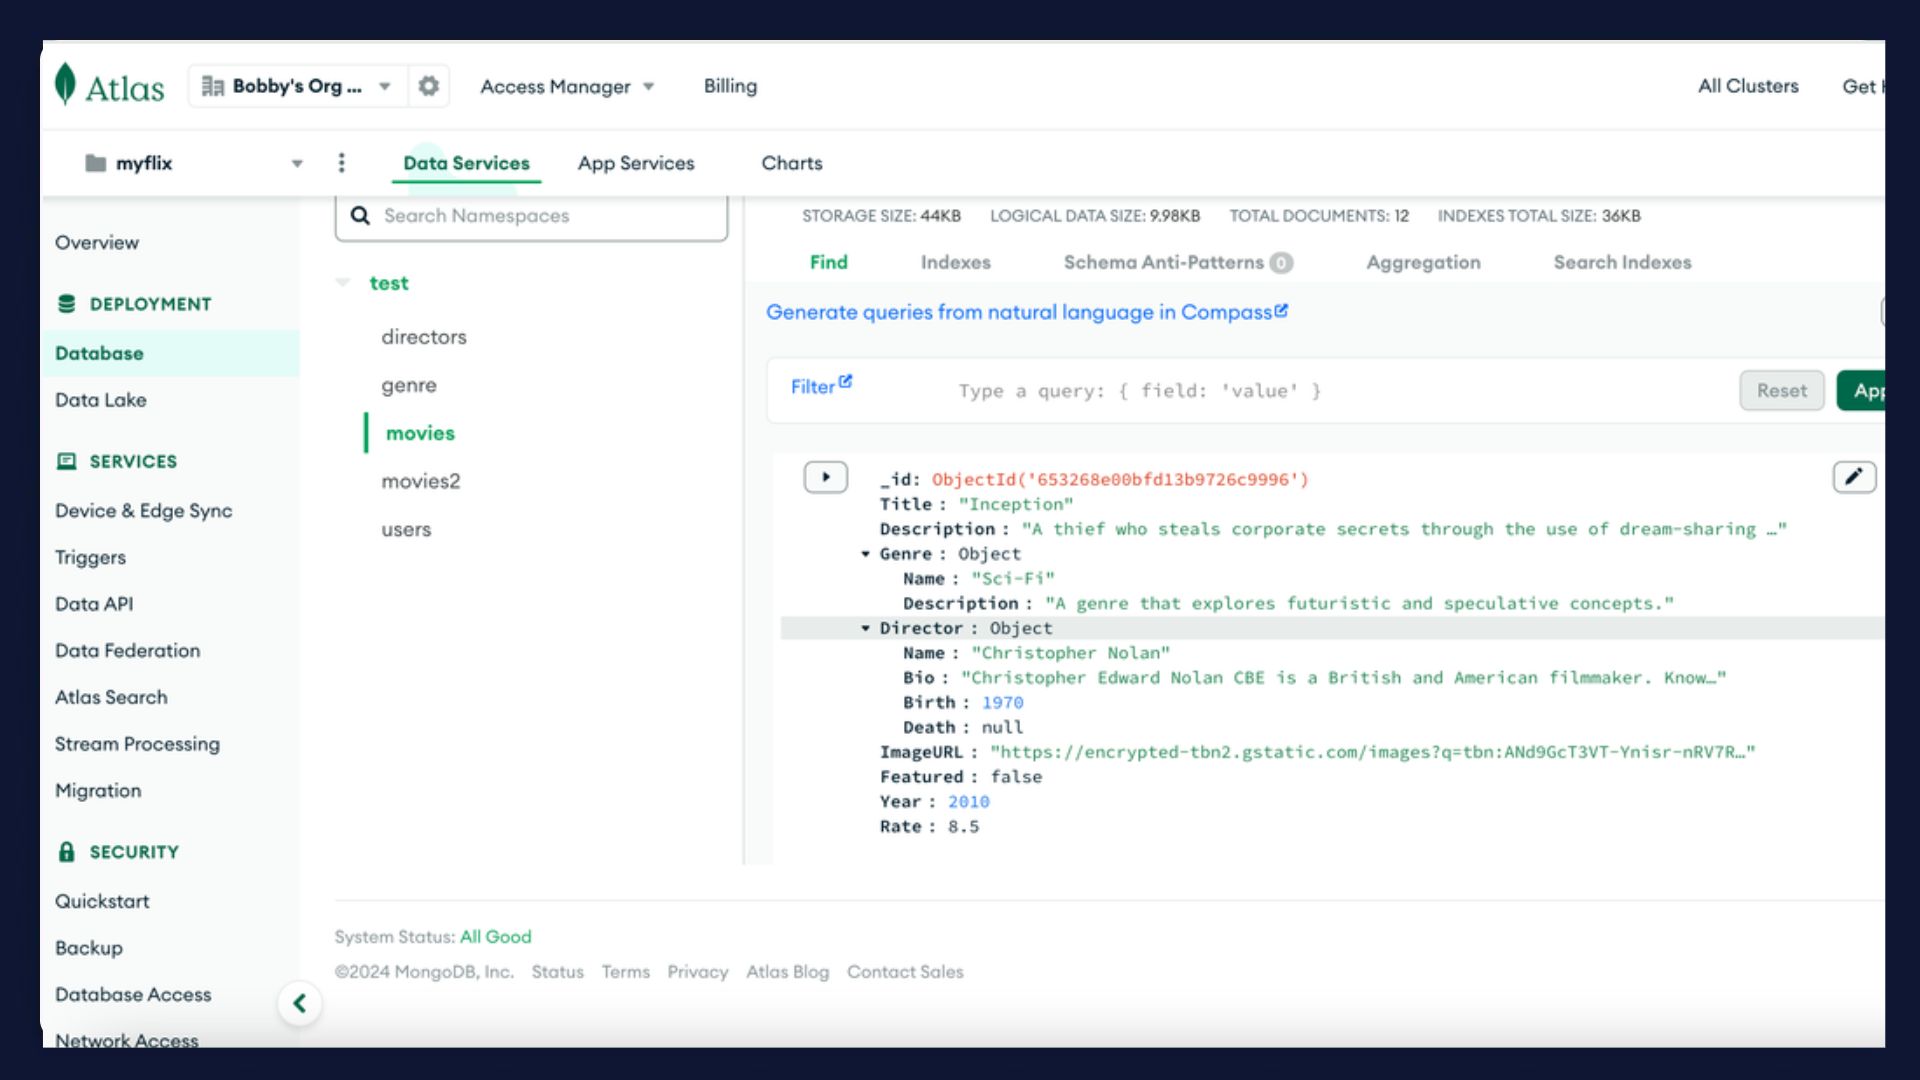Switch to the App Services tab
The height and width of the screenshot is (1080, 1920).
(x=636, y=163)
